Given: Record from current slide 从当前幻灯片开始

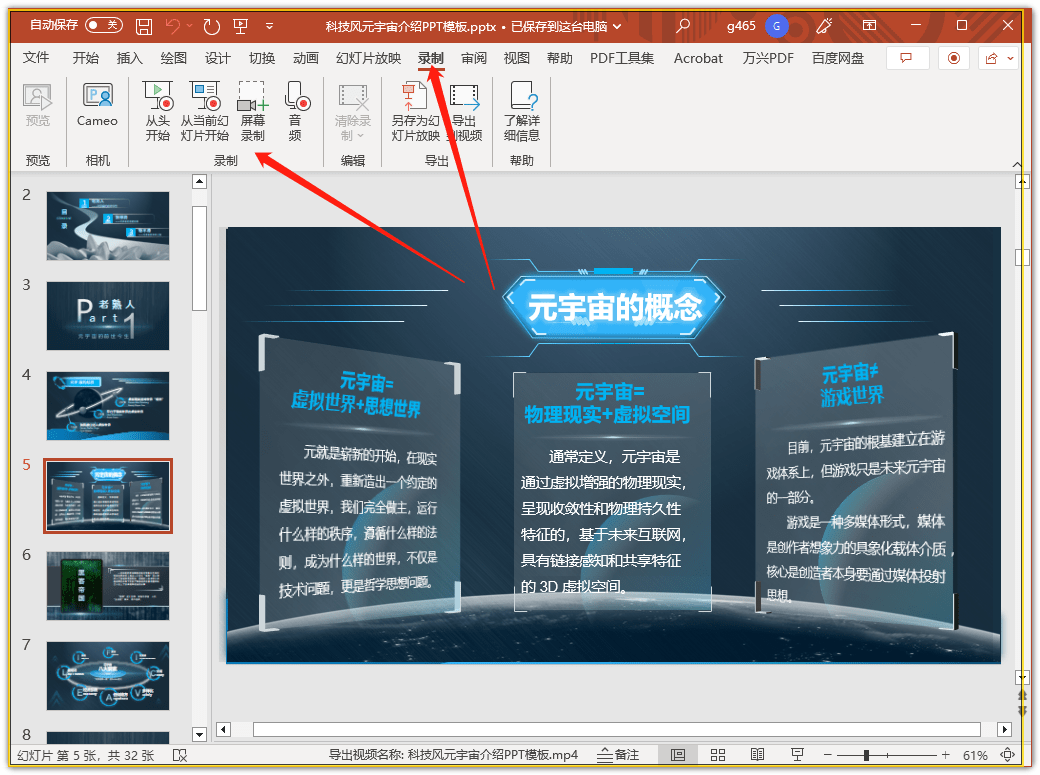Looking at the screenshot, I should pos(204,111).
